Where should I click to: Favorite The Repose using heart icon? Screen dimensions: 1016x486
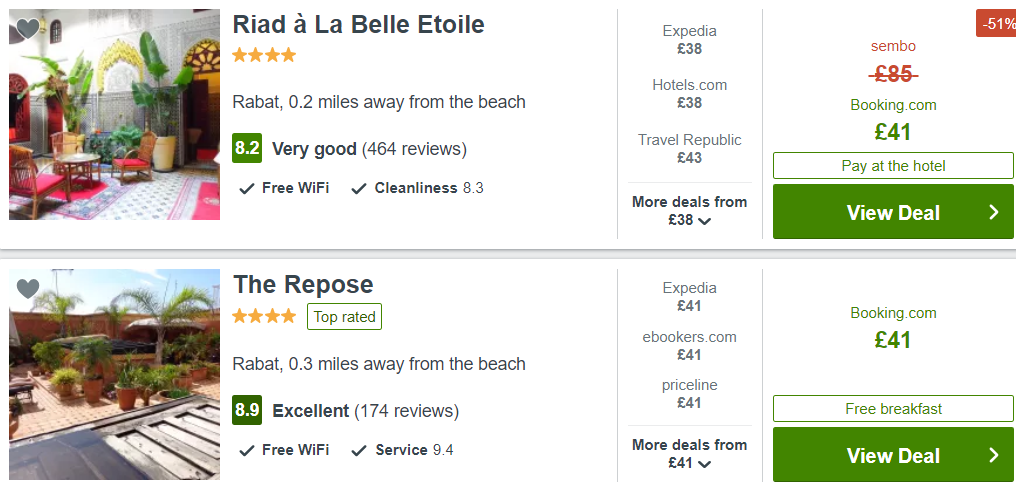[28, 289]
